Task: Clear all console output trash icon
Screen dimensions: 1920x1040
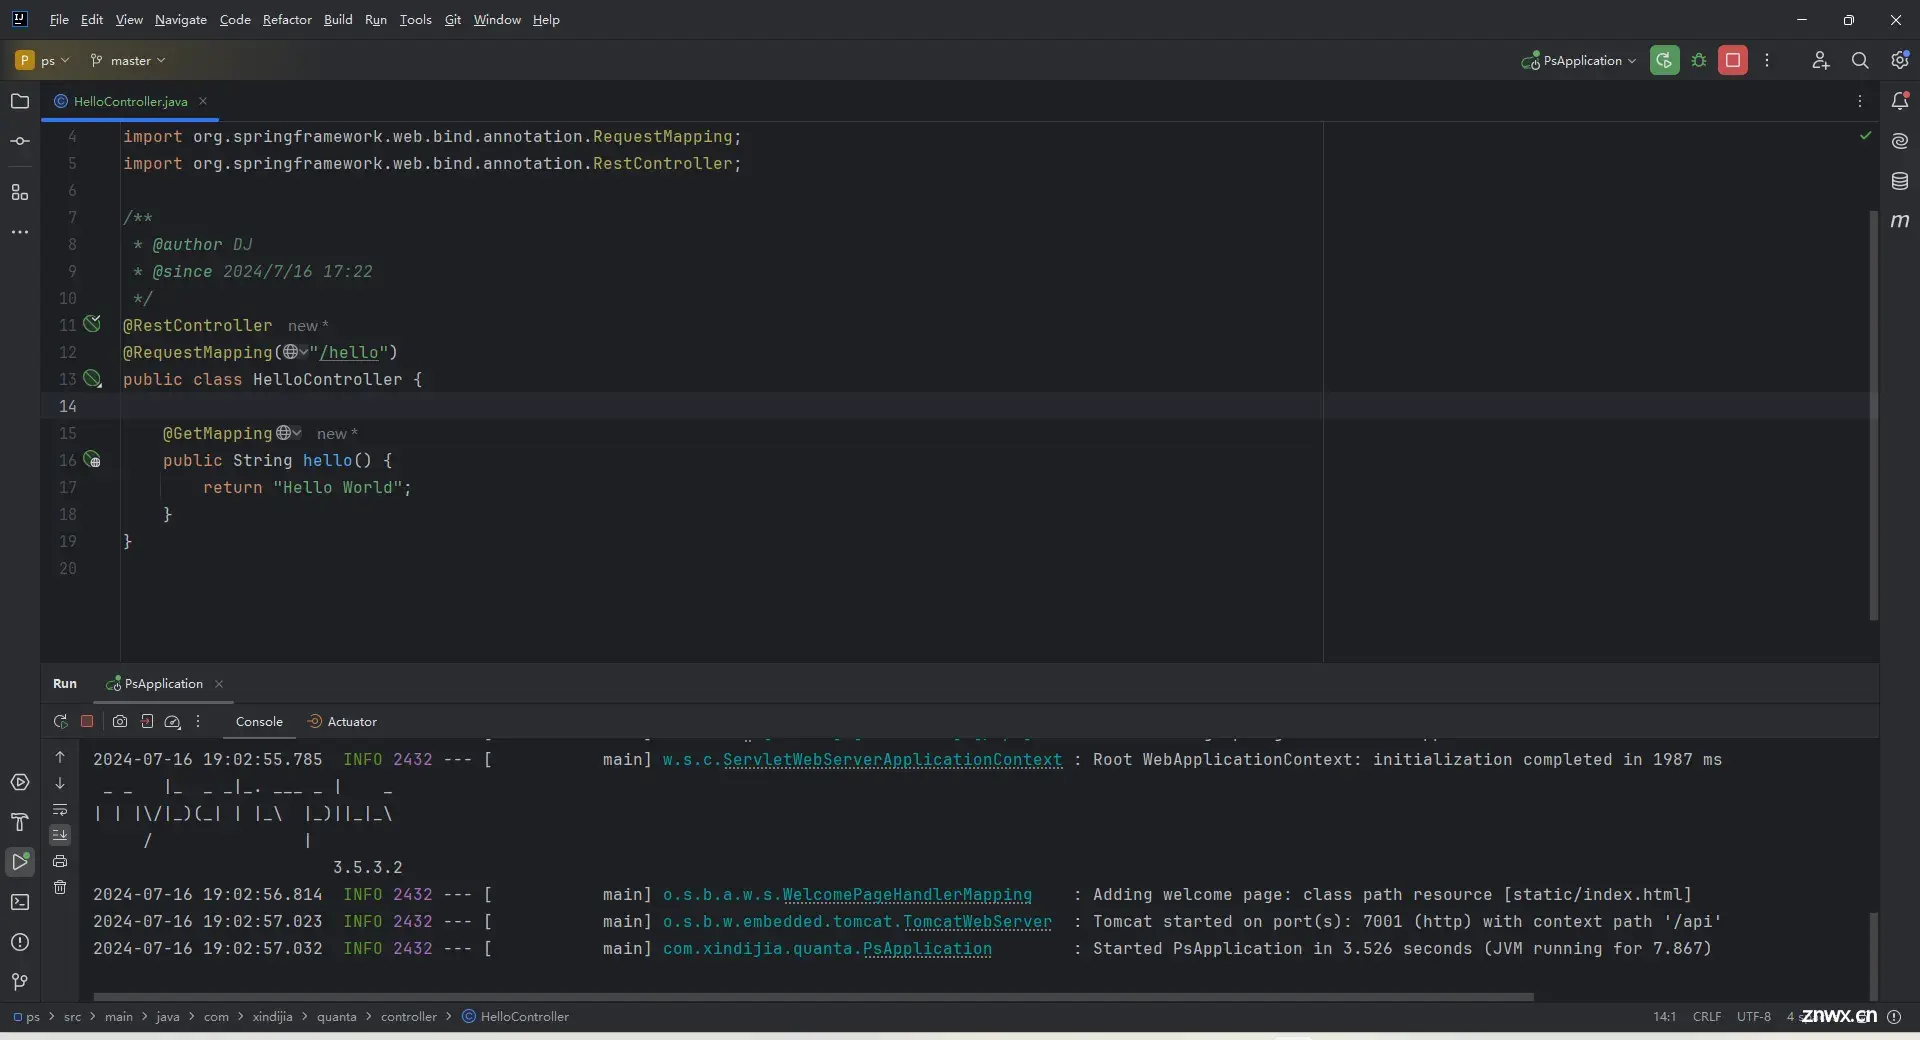Action: point(60,887)
